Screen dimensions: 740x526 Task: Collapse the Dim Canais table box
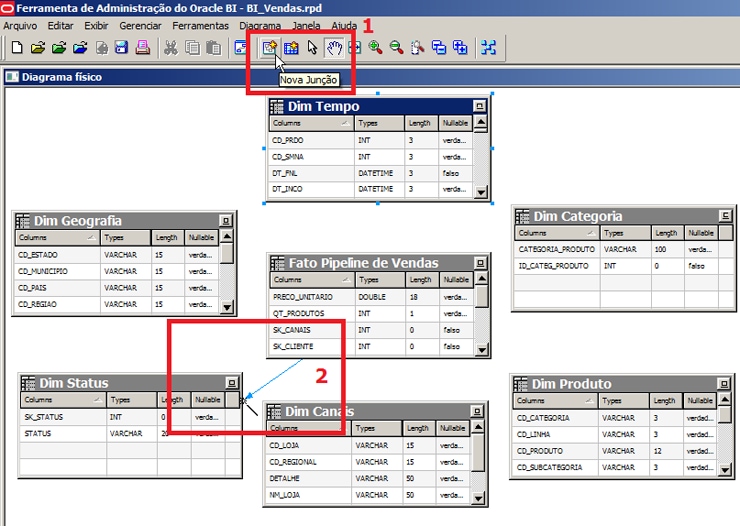coord(477,411)
